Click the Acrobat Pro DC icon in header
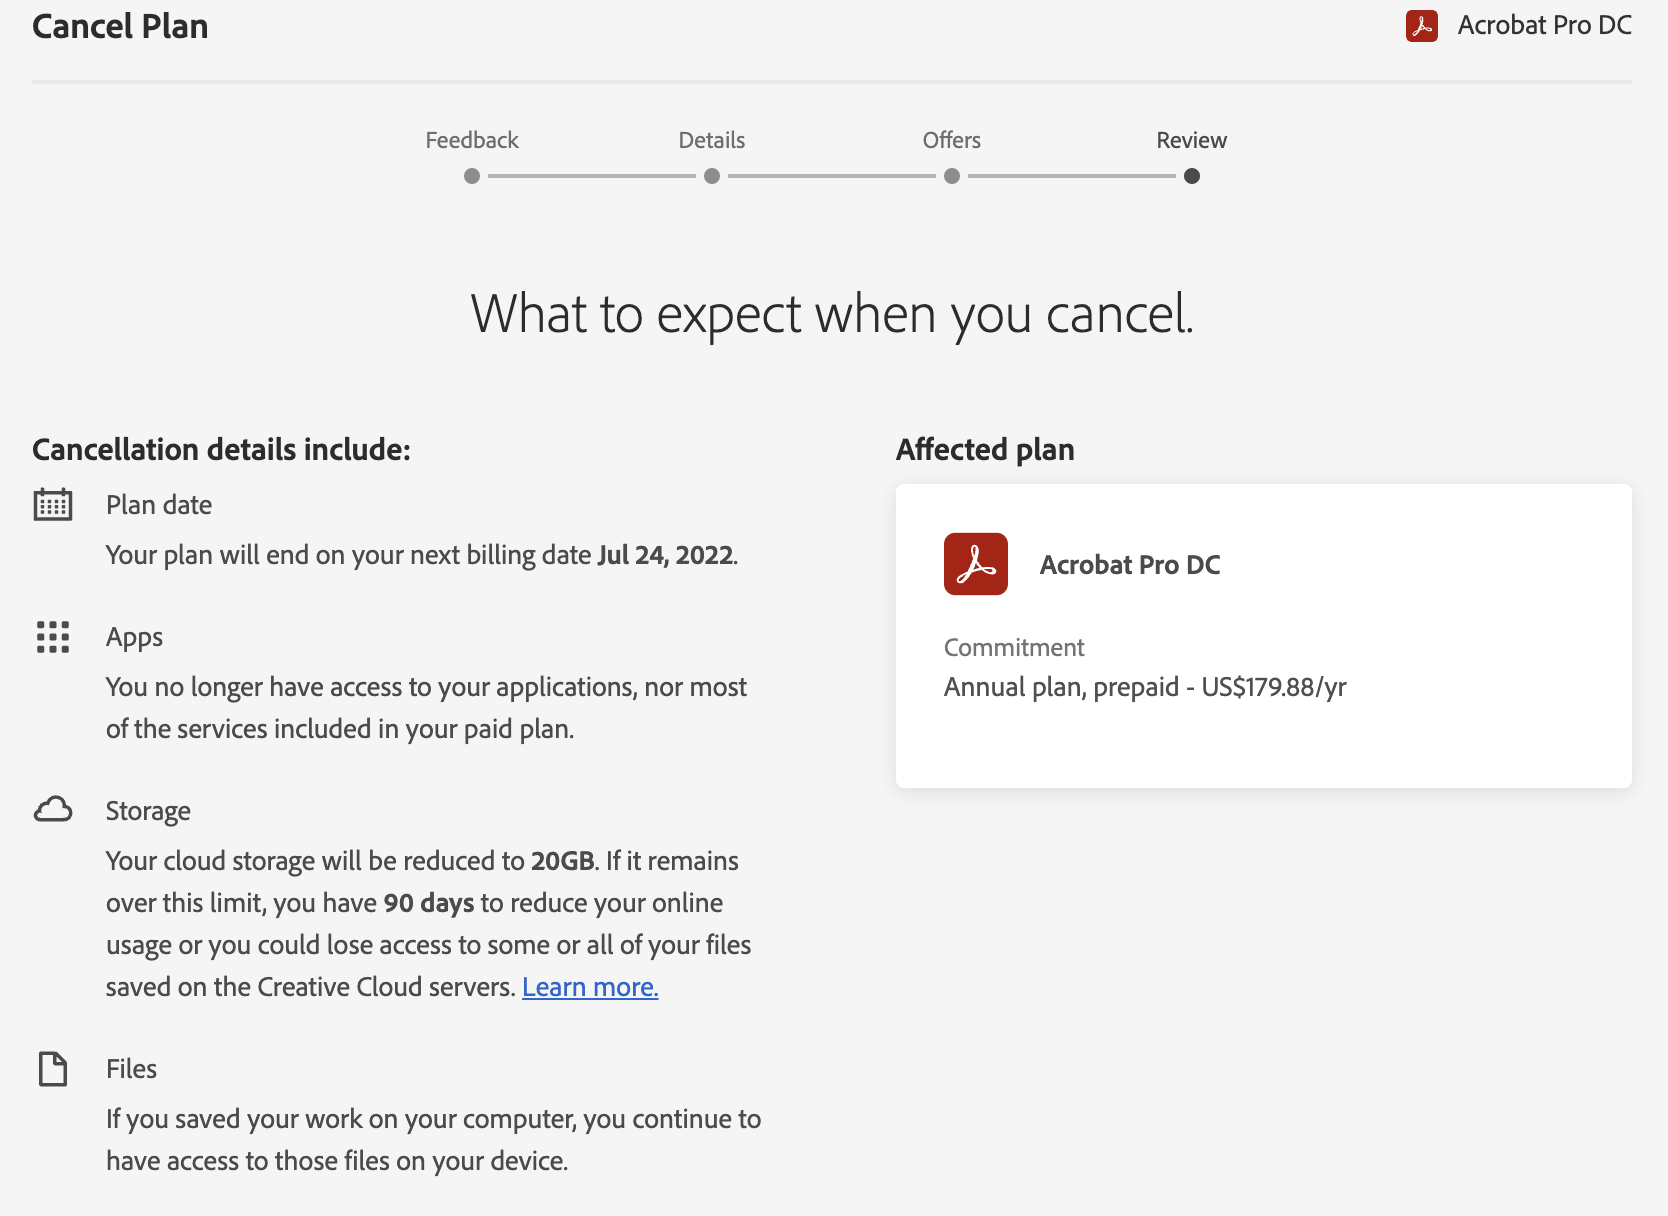Screen dimensions: 1668x1216 click(x=1421, y=26)
